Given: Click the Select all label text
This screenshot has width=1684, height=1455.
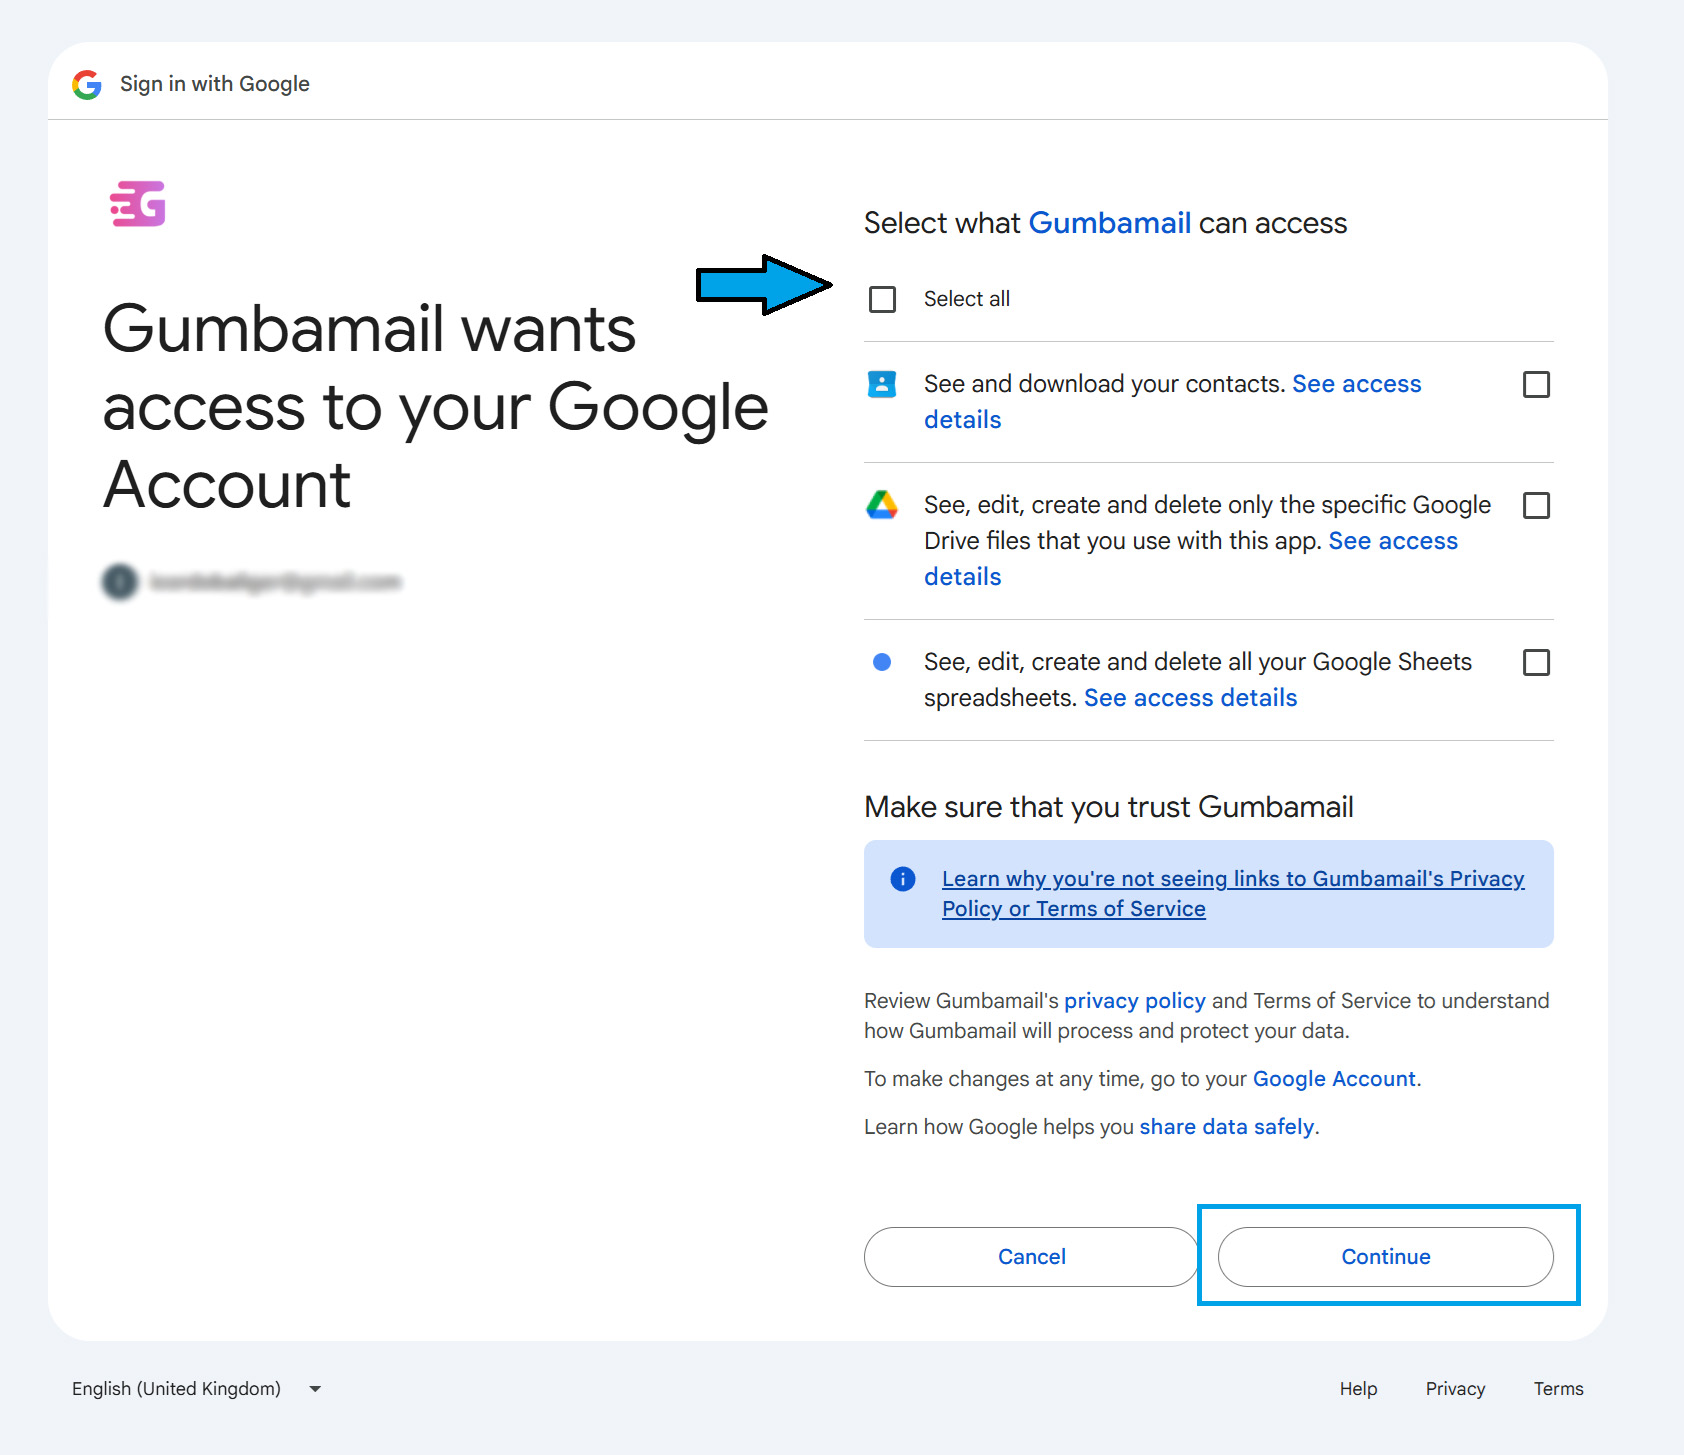Looking at the screenshot, I should [967, 299].
